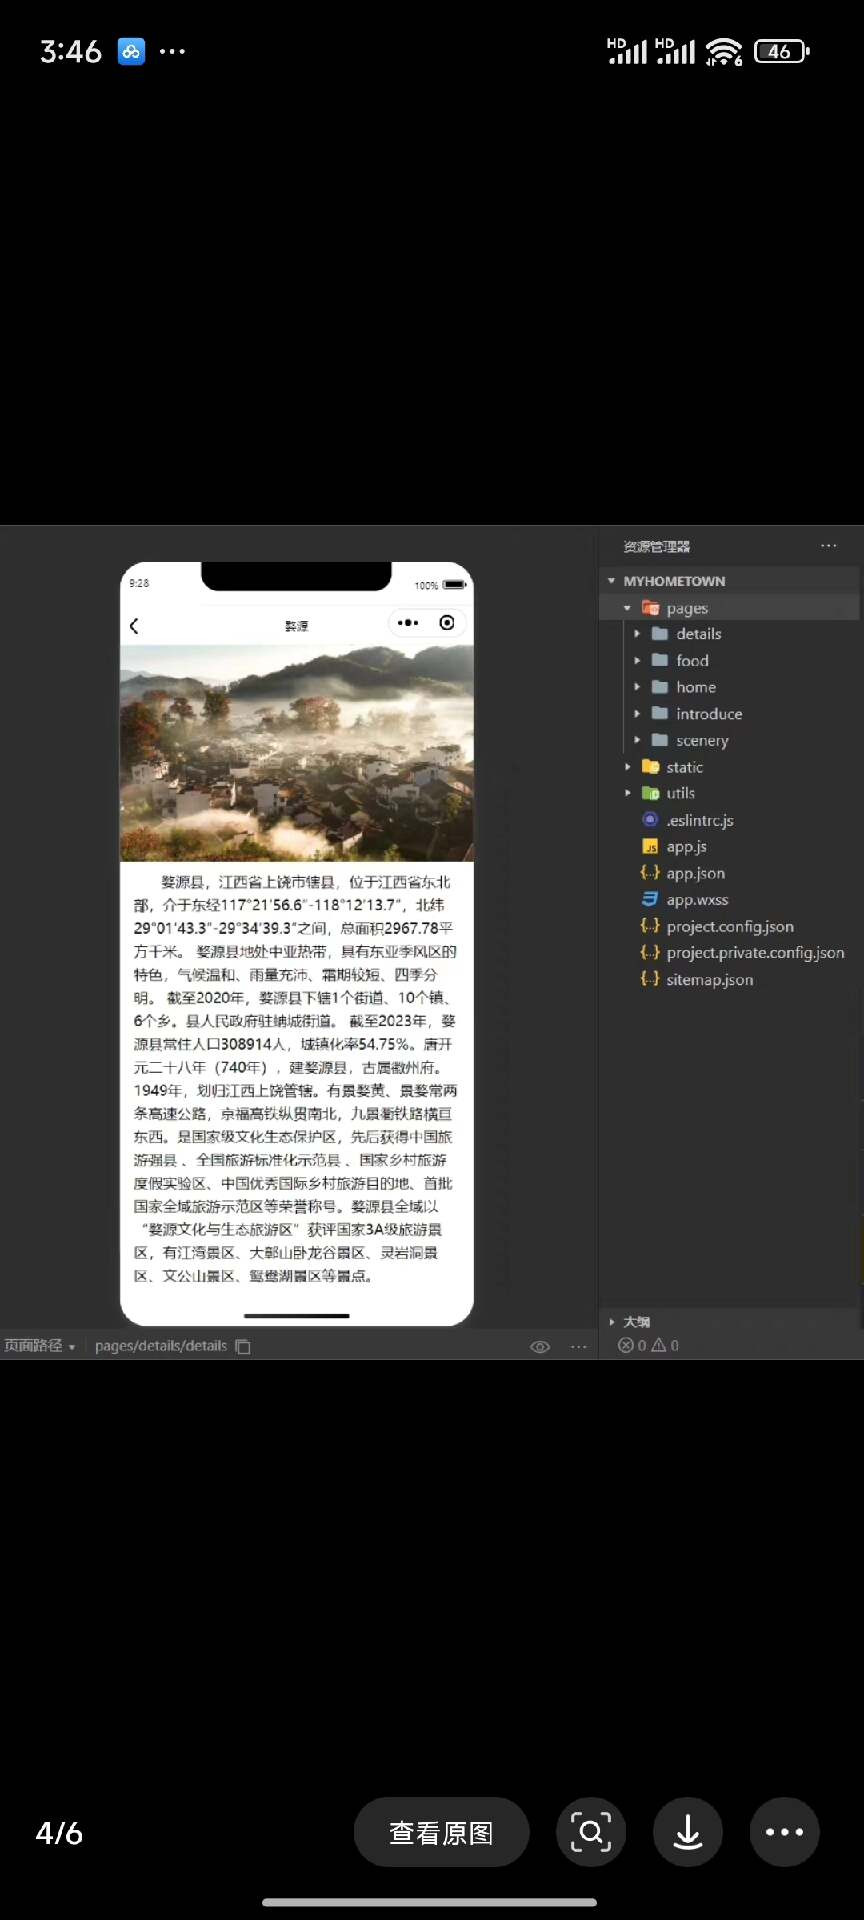Open the bottom-right more options button
The width and height of the screenshot is (864, 1920).
click(x=785, y=1832)
